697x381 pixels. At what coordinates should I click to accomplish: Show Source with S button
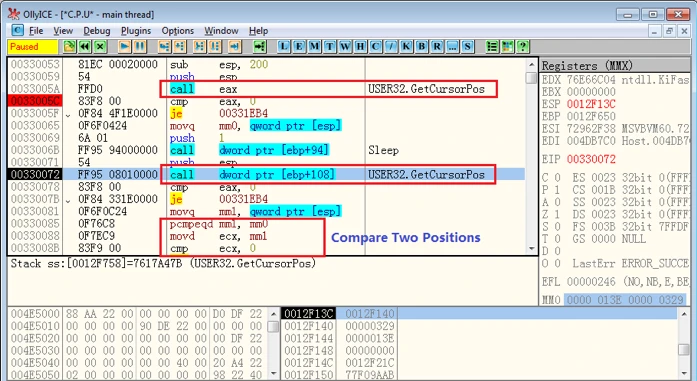point(468,47)
